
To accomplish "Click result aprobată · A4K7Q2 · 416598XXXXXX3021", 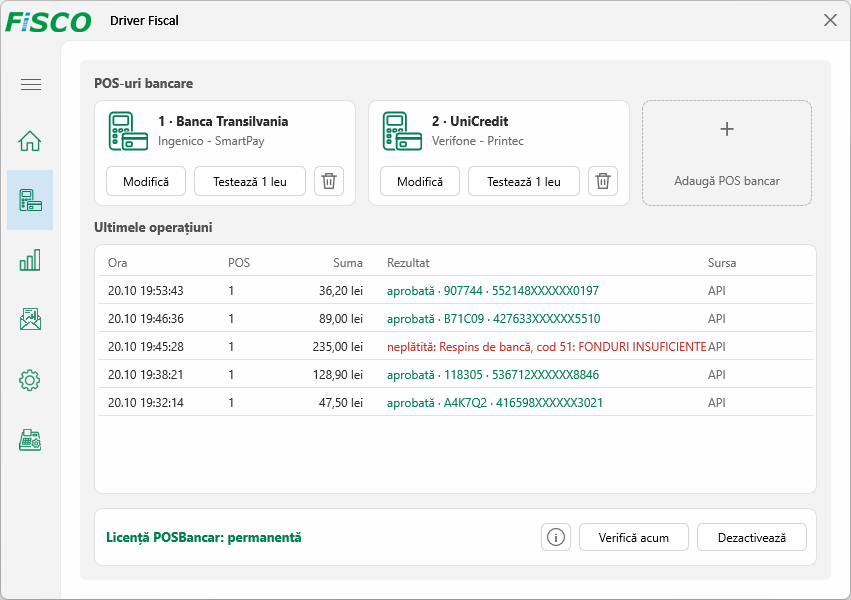I will tap(495, 403).
